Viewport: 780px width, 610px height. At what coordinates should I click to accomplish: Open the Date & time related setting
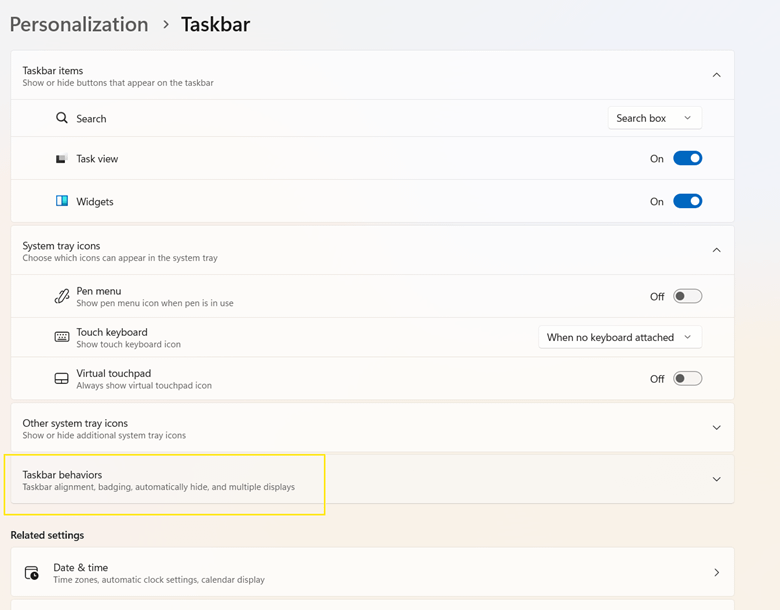[372, 572]
